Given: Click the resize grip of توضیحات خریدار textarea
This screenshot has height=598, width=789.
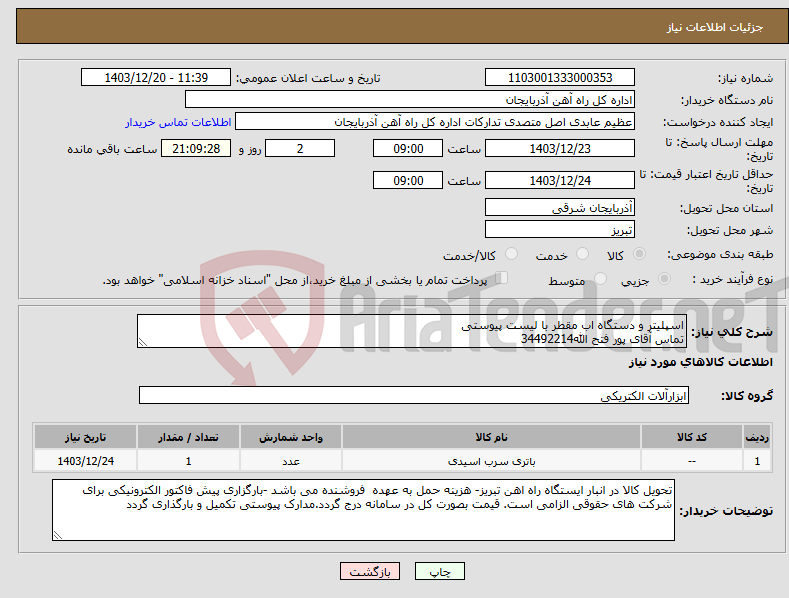Looking at the screenshot, I should tap(58, 535).
